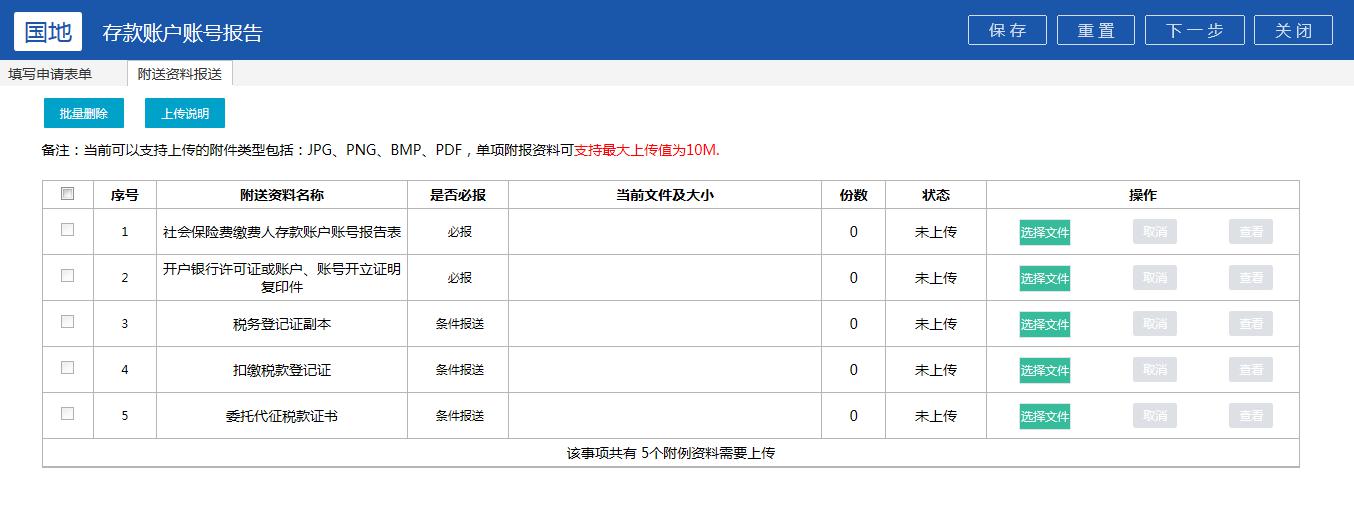The height and width of the screenshot is (531, 1354).
Task: Click 必报 in row 1
Action: [460, 232]
